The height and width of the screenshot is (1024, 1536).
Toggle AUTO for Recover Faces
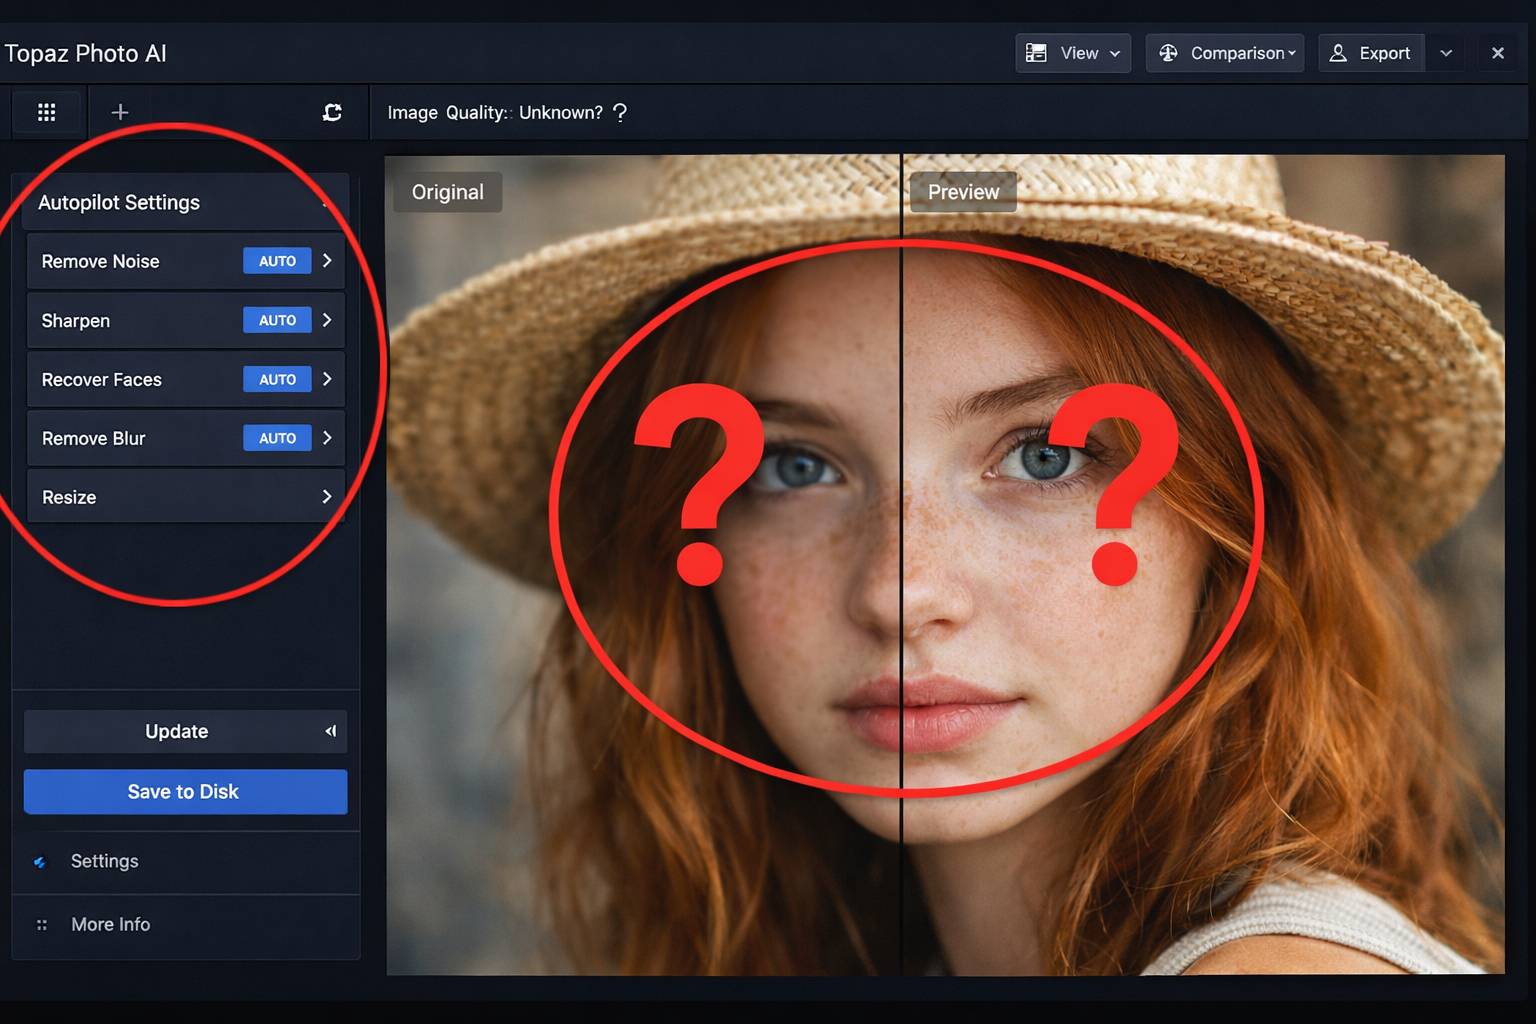pos(277,379)
